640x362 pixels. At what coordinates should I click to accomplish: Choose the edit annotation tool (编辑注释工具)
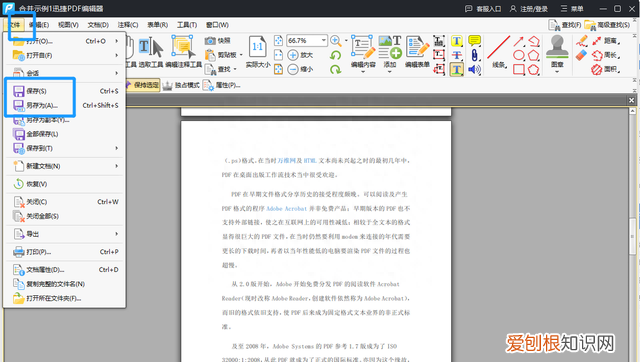184,52
